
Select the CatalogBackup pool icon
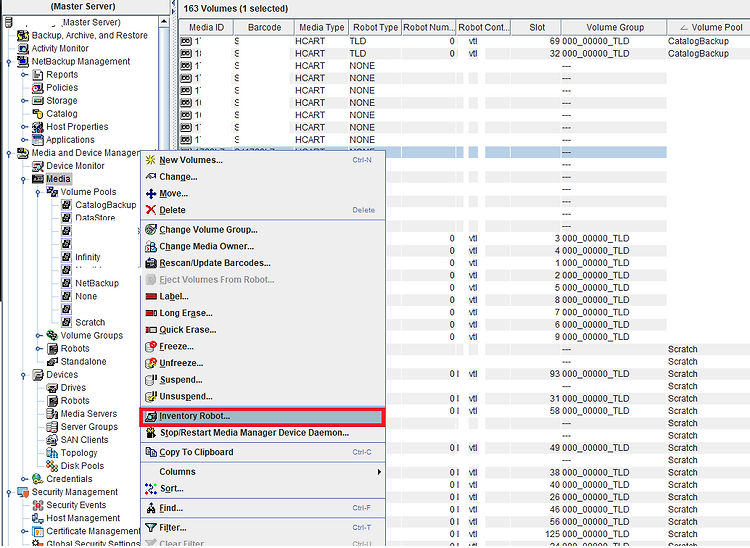[66, 205]
